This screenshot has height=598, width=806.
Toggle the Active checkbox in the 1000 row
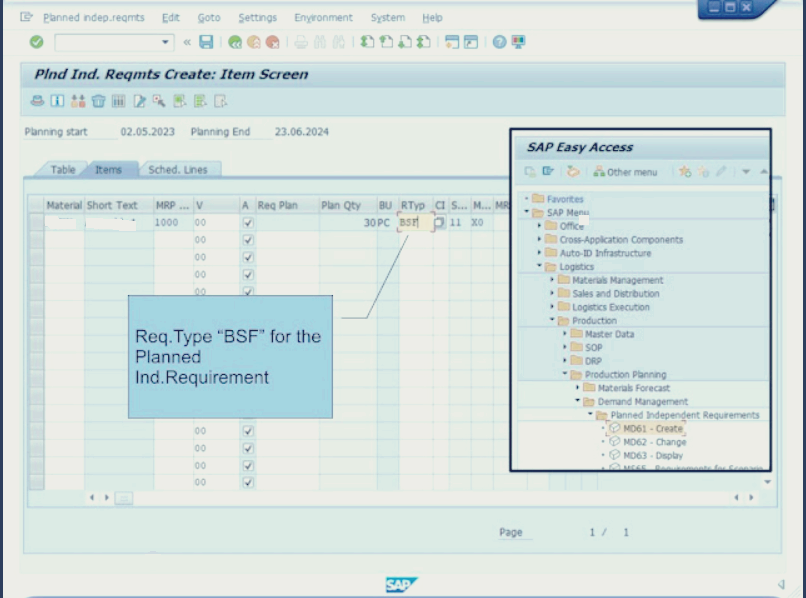tap(248, 223)
